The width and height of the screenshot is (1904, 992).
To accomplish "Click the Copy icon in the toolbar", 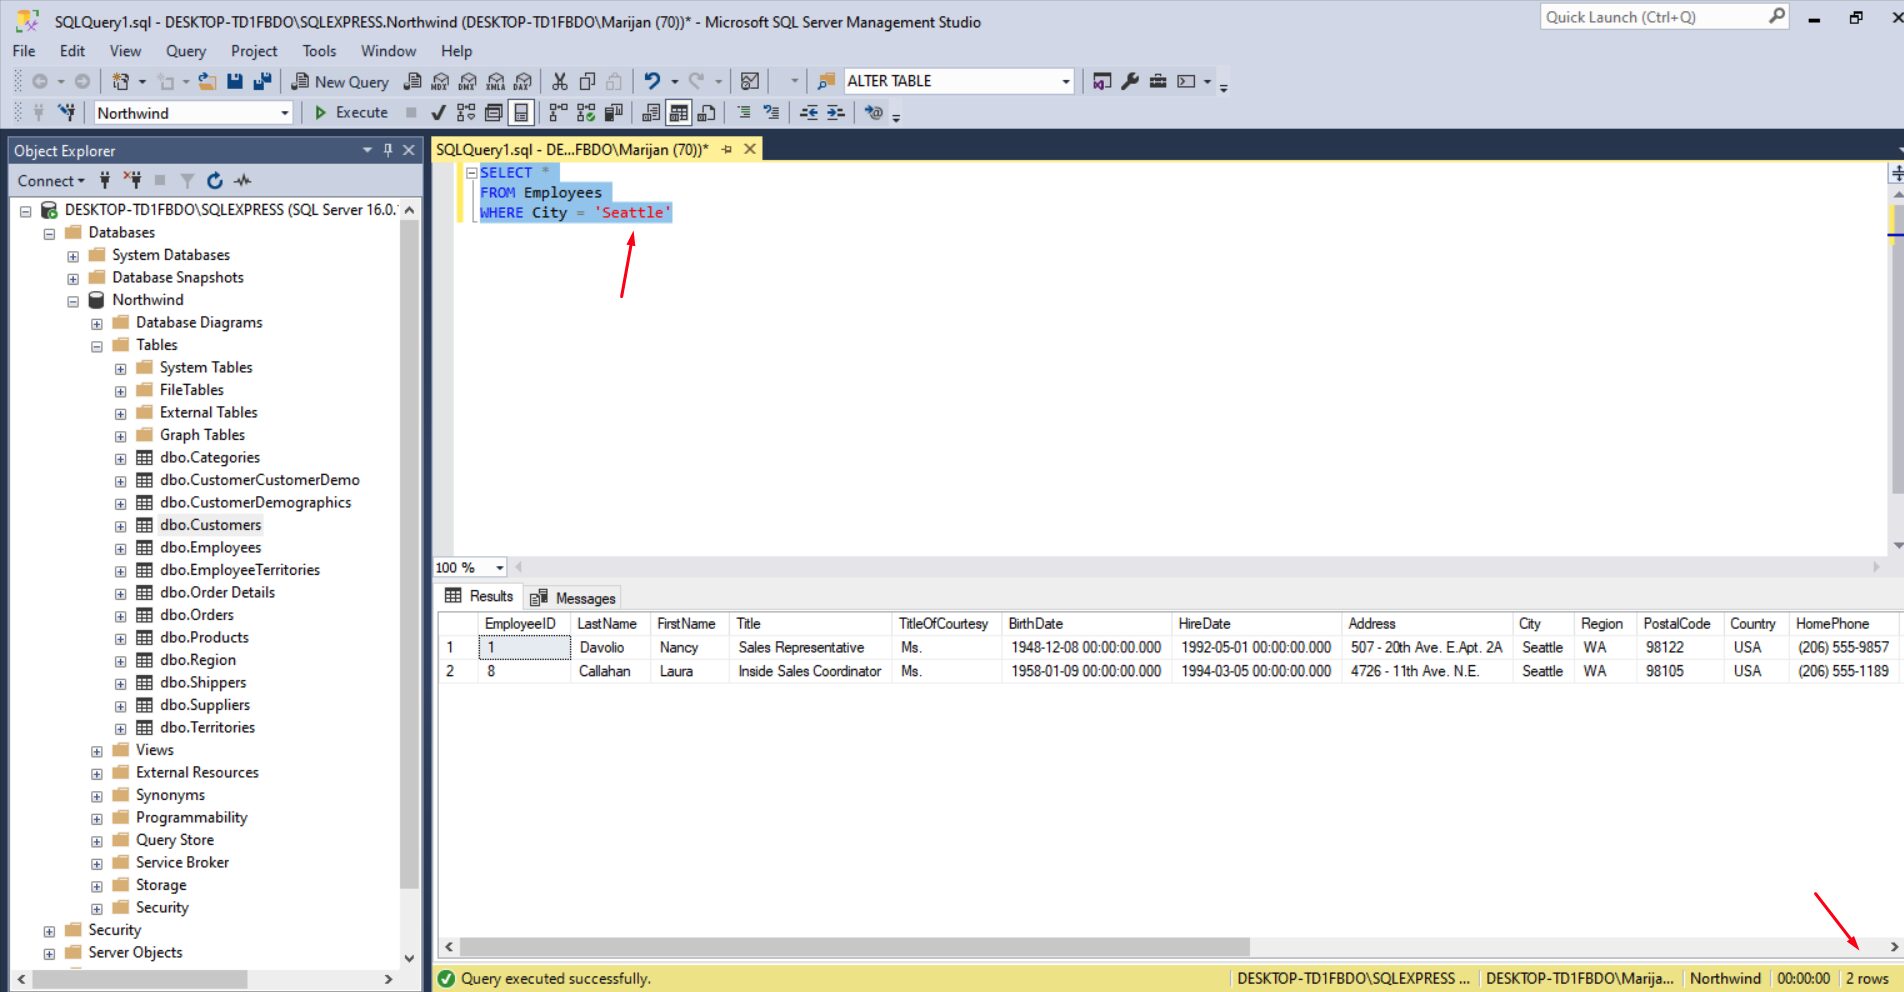I will point(587,81).
